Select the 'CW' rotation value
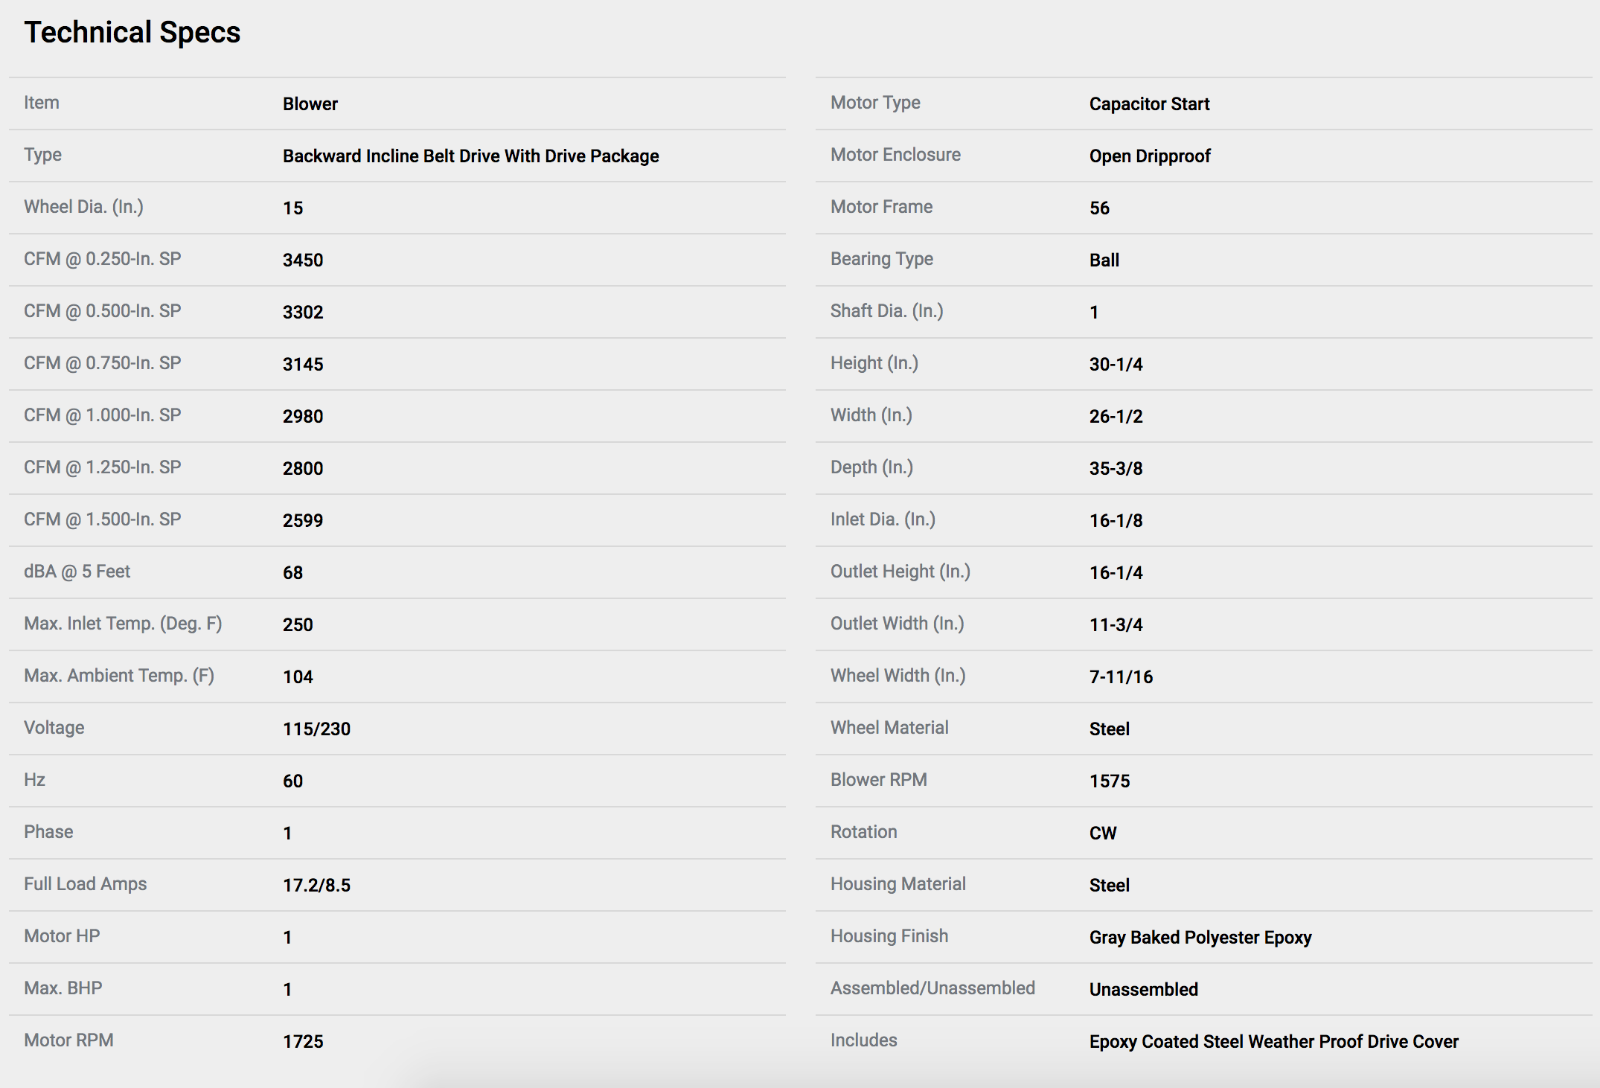This screenshot has width=1600, height=1088. coord(1103,833)
